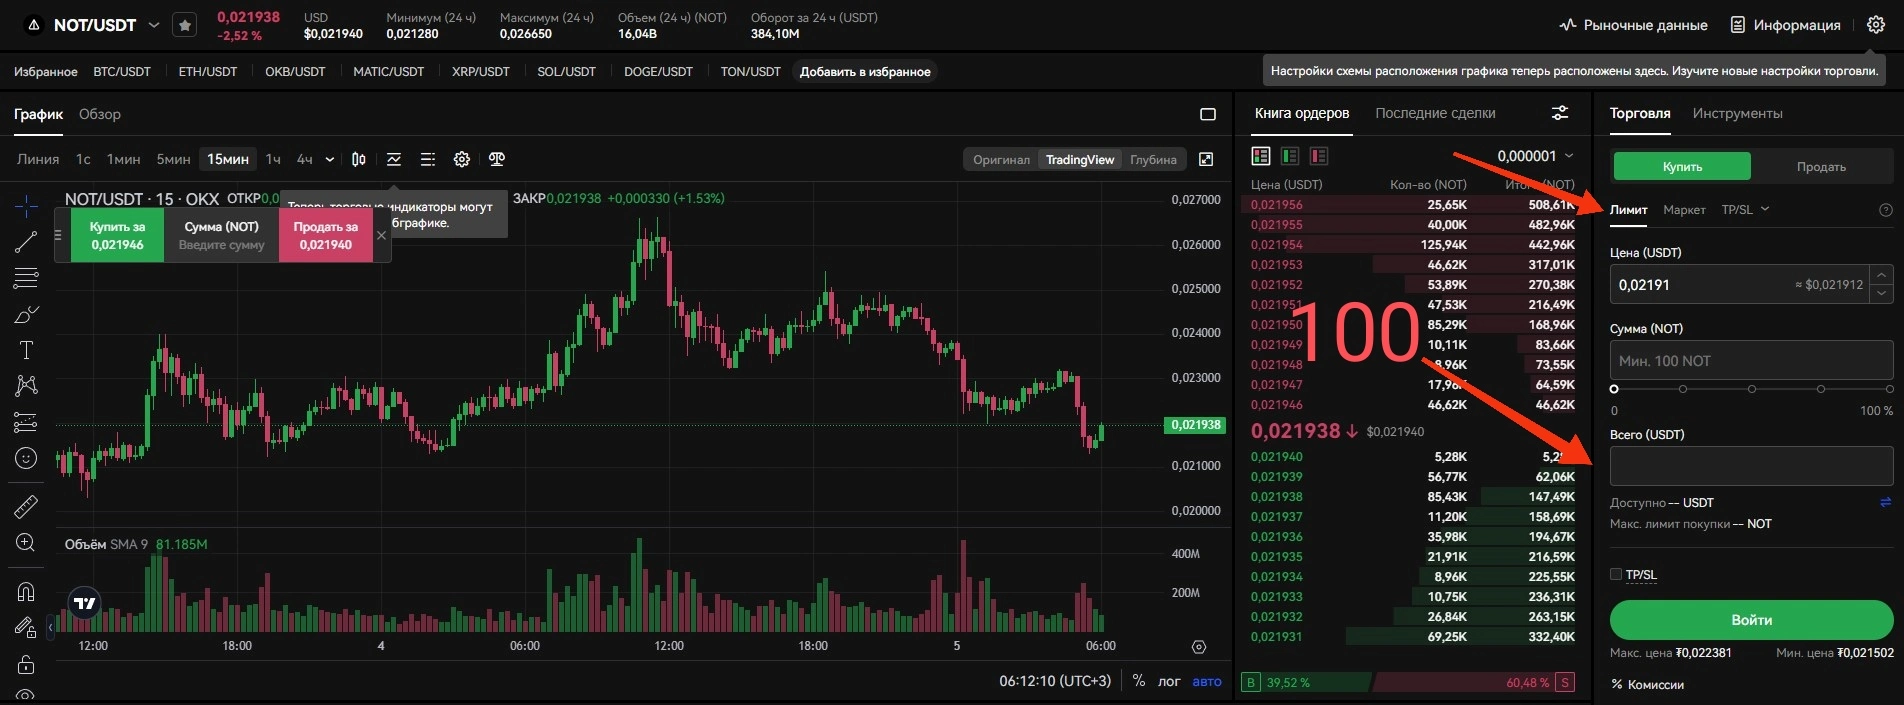Open the График tab
The width and height of the screenshot is (1904, 705).
coord(38,114)
